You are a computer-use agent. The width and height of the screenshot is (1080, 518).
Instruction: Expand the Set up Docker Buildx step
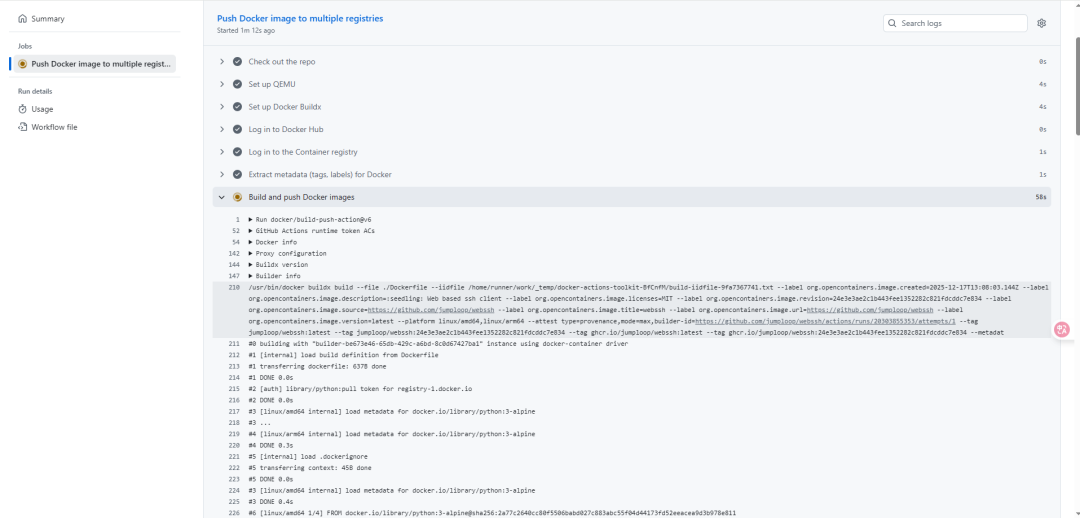pos(222,107)
